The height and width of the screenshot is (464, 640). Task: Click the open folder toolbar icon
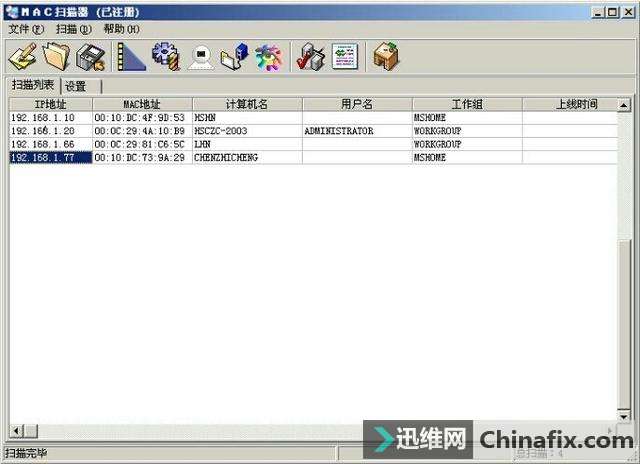coord(56,56)
